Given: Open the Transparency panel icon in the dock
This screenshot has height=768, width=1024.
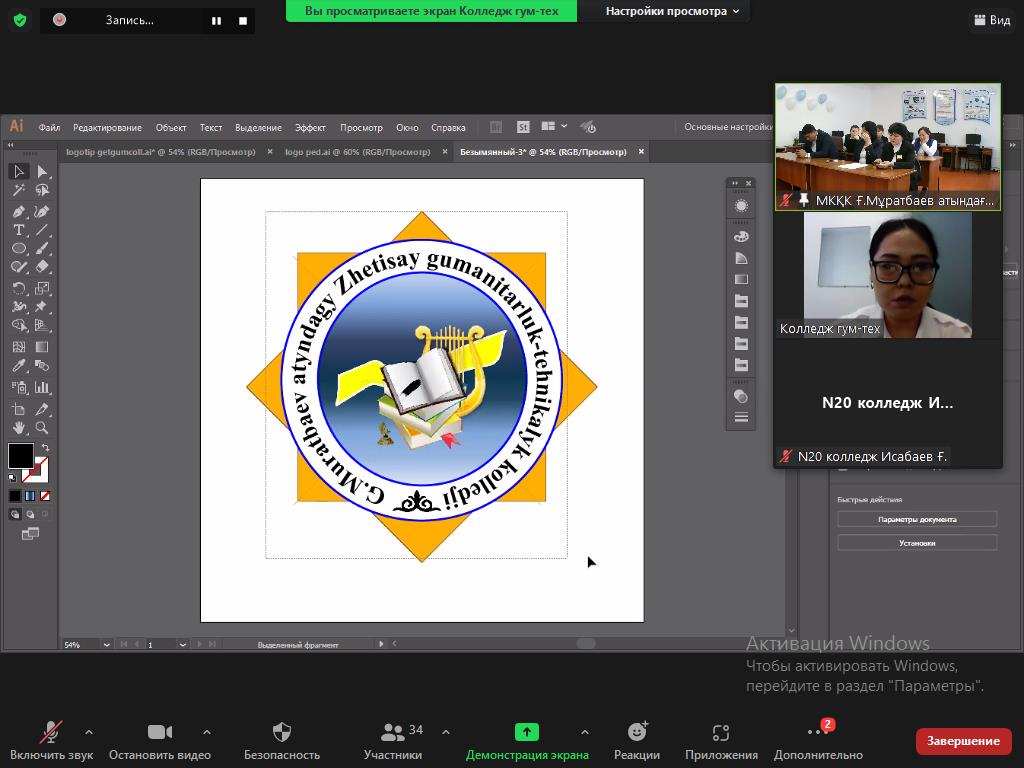Looking at the screenshot, I should (741, 396).
